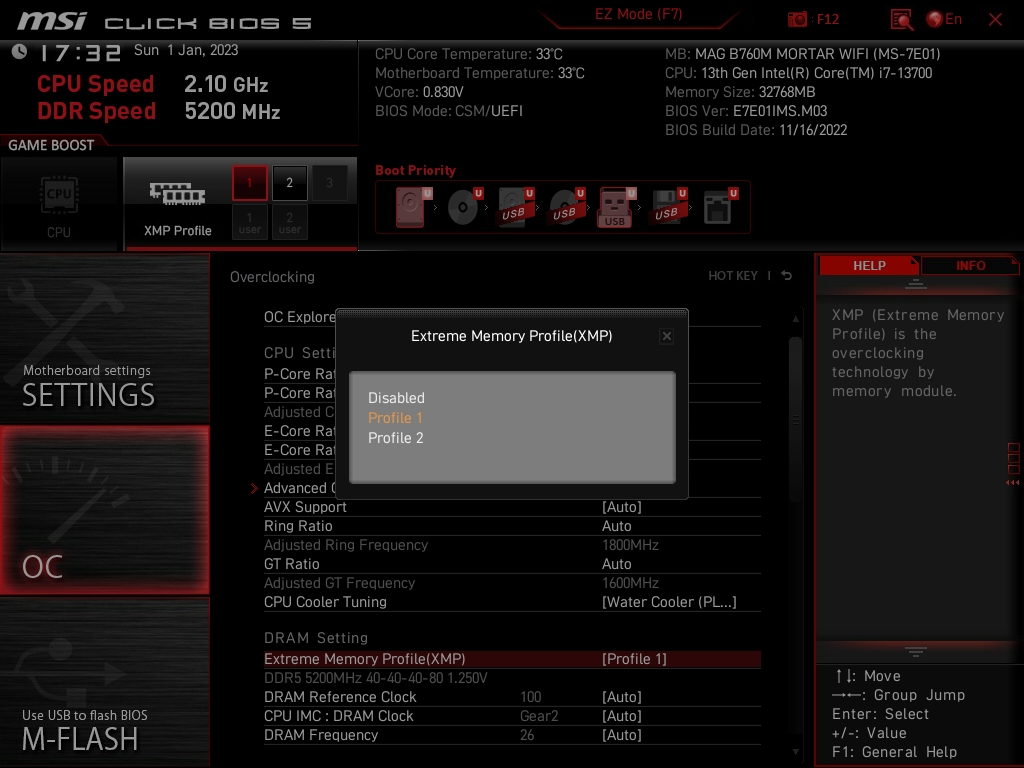Switch to the INFO tab
This screenshot has height=768, width=1024.
click(x=970, y=265)
